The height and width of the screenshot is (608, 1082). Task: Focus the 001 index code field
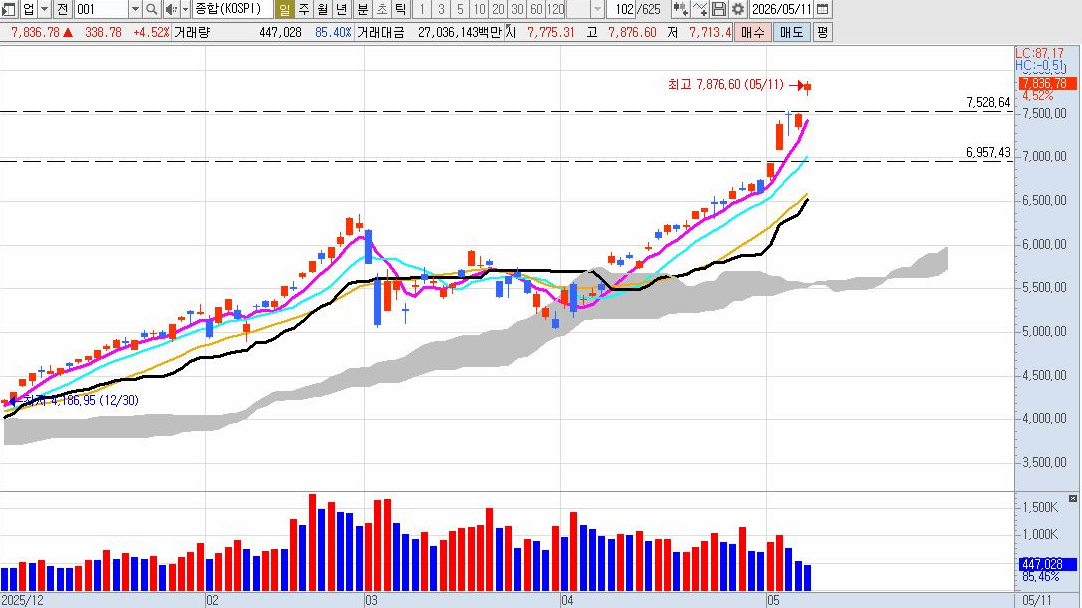point(101,9)
